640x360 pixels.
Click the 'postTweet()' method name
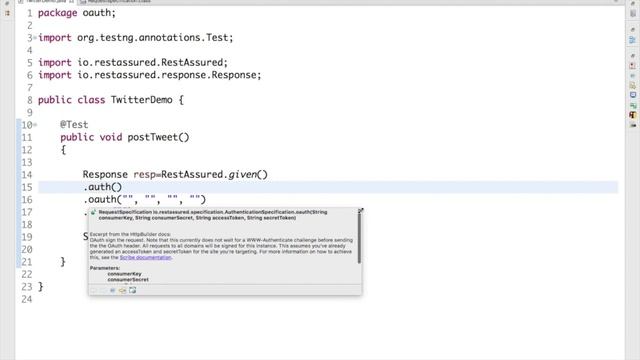pos(158,138)
